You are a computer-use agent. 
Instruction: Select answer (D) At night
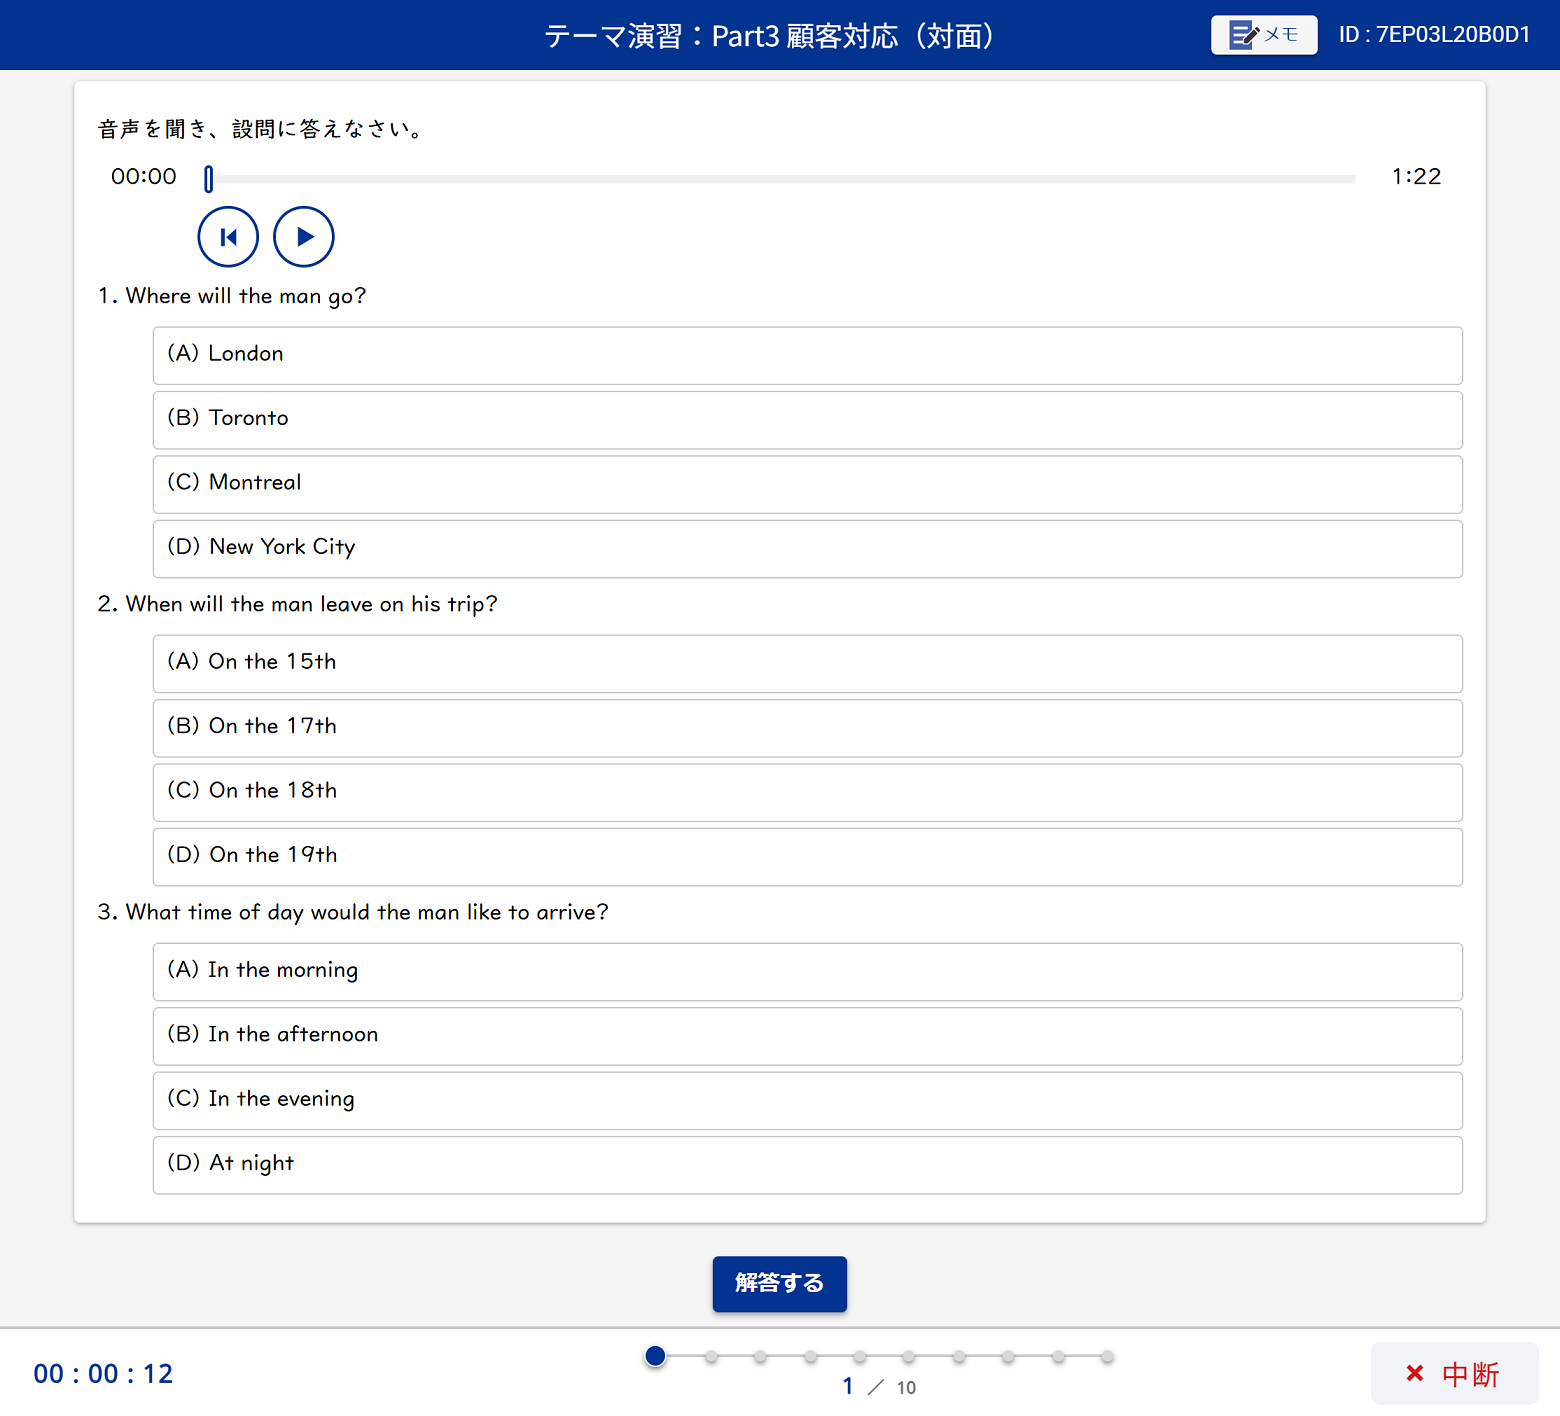tap(807, 1164)
